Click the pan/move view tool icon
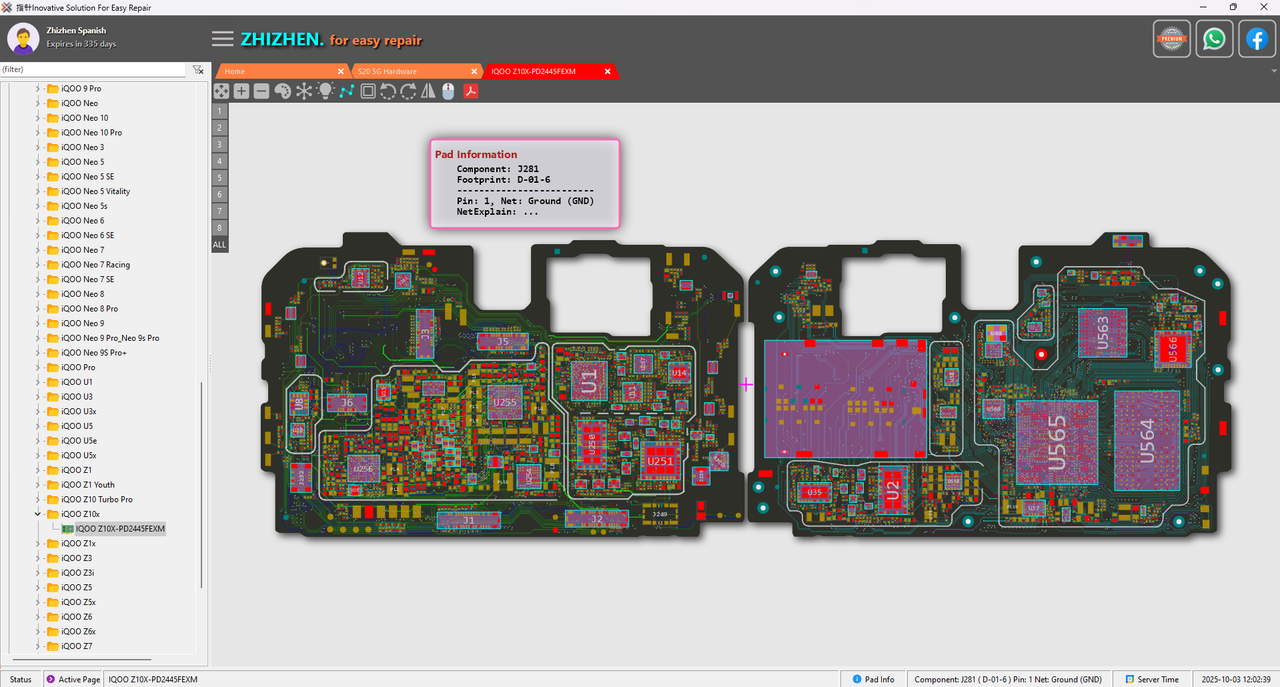The height and width of the screenshot is (687, 1280). point(221,91)
